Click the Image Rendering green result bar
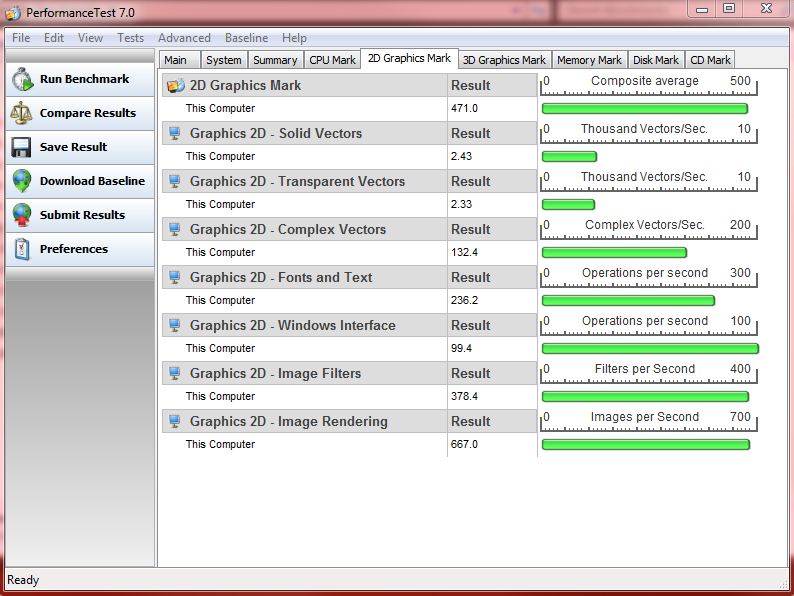 pyautogui.click(x=646, y=445)
